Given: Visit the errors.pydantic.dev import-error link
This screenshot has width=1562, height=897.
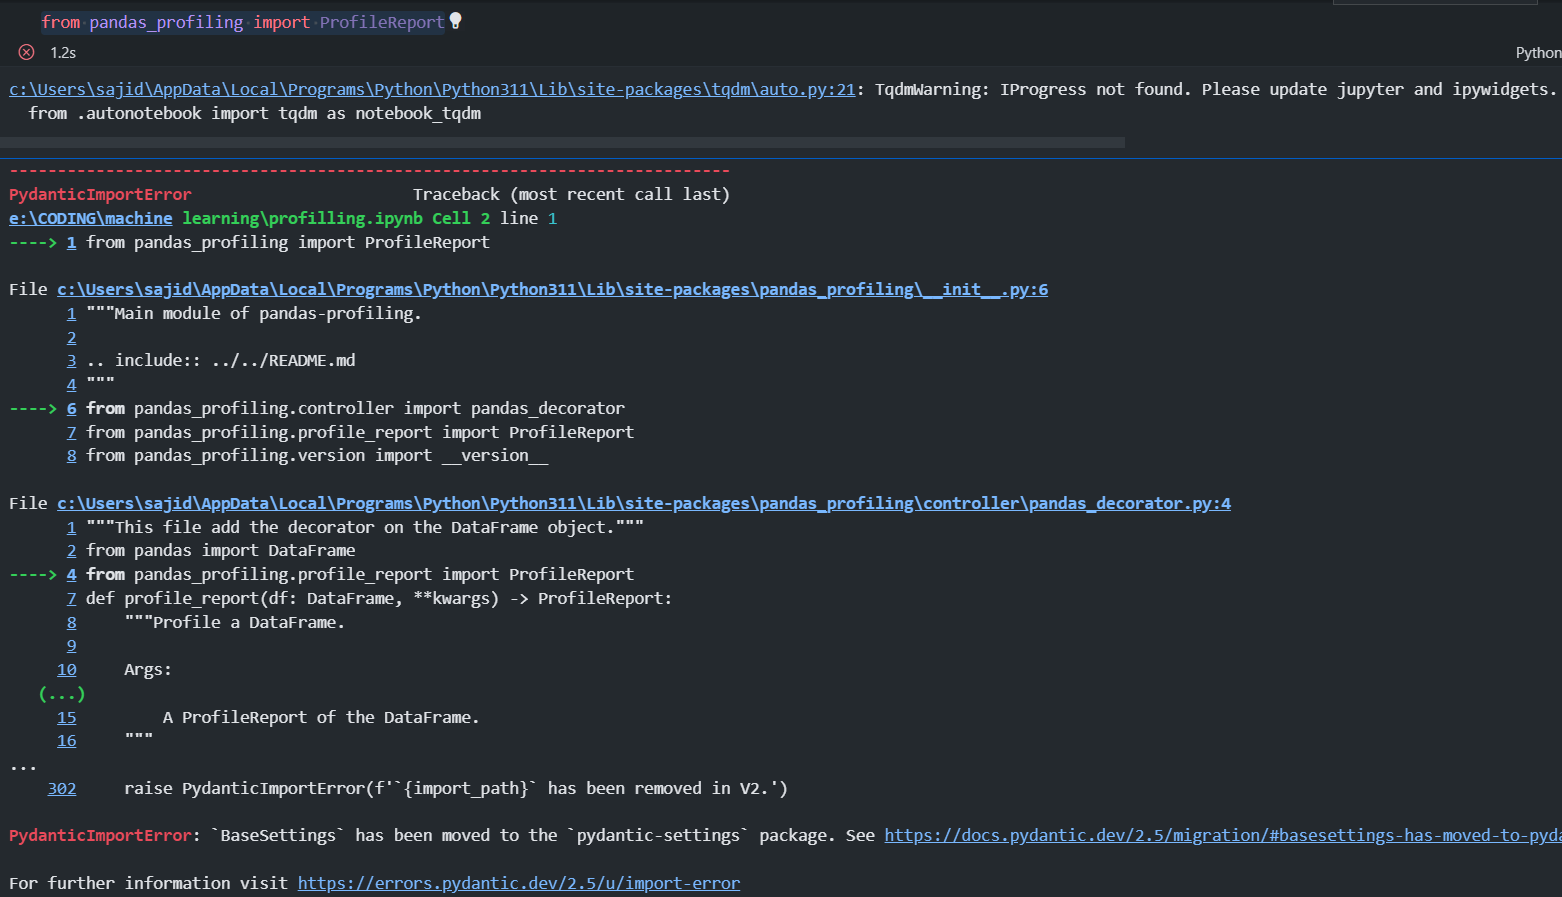Looking at the screenshot, I should 518,883.
